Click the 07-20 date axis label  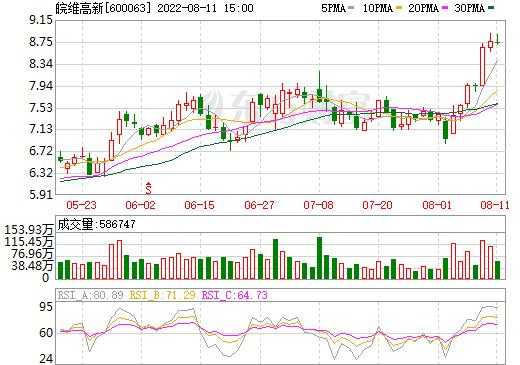tap(378, 205)
